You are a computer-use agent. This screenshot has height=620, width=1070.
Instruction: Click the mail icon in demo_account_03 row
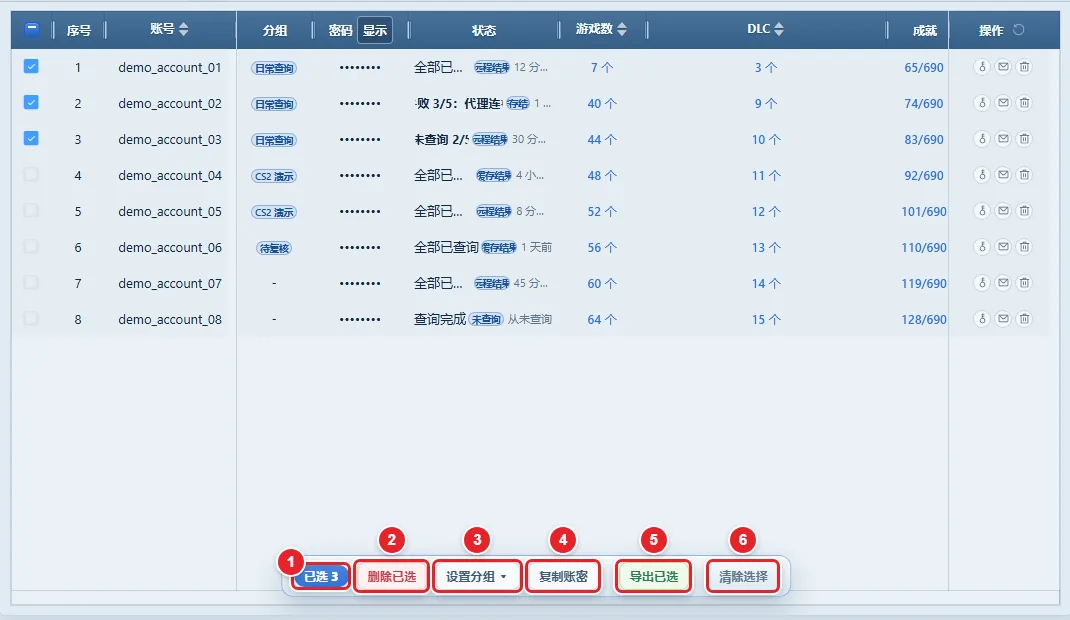point(1003,139)
